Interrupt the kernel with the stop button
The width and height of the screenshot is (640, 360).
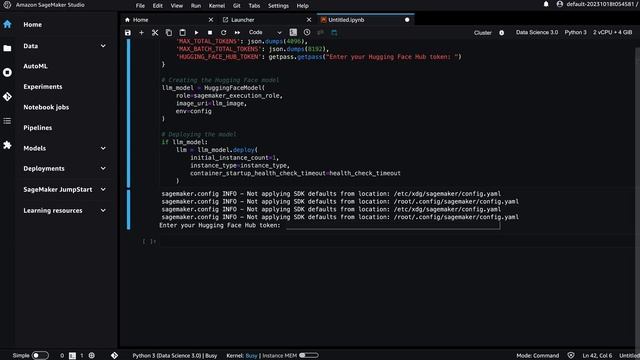click(210, 32)
